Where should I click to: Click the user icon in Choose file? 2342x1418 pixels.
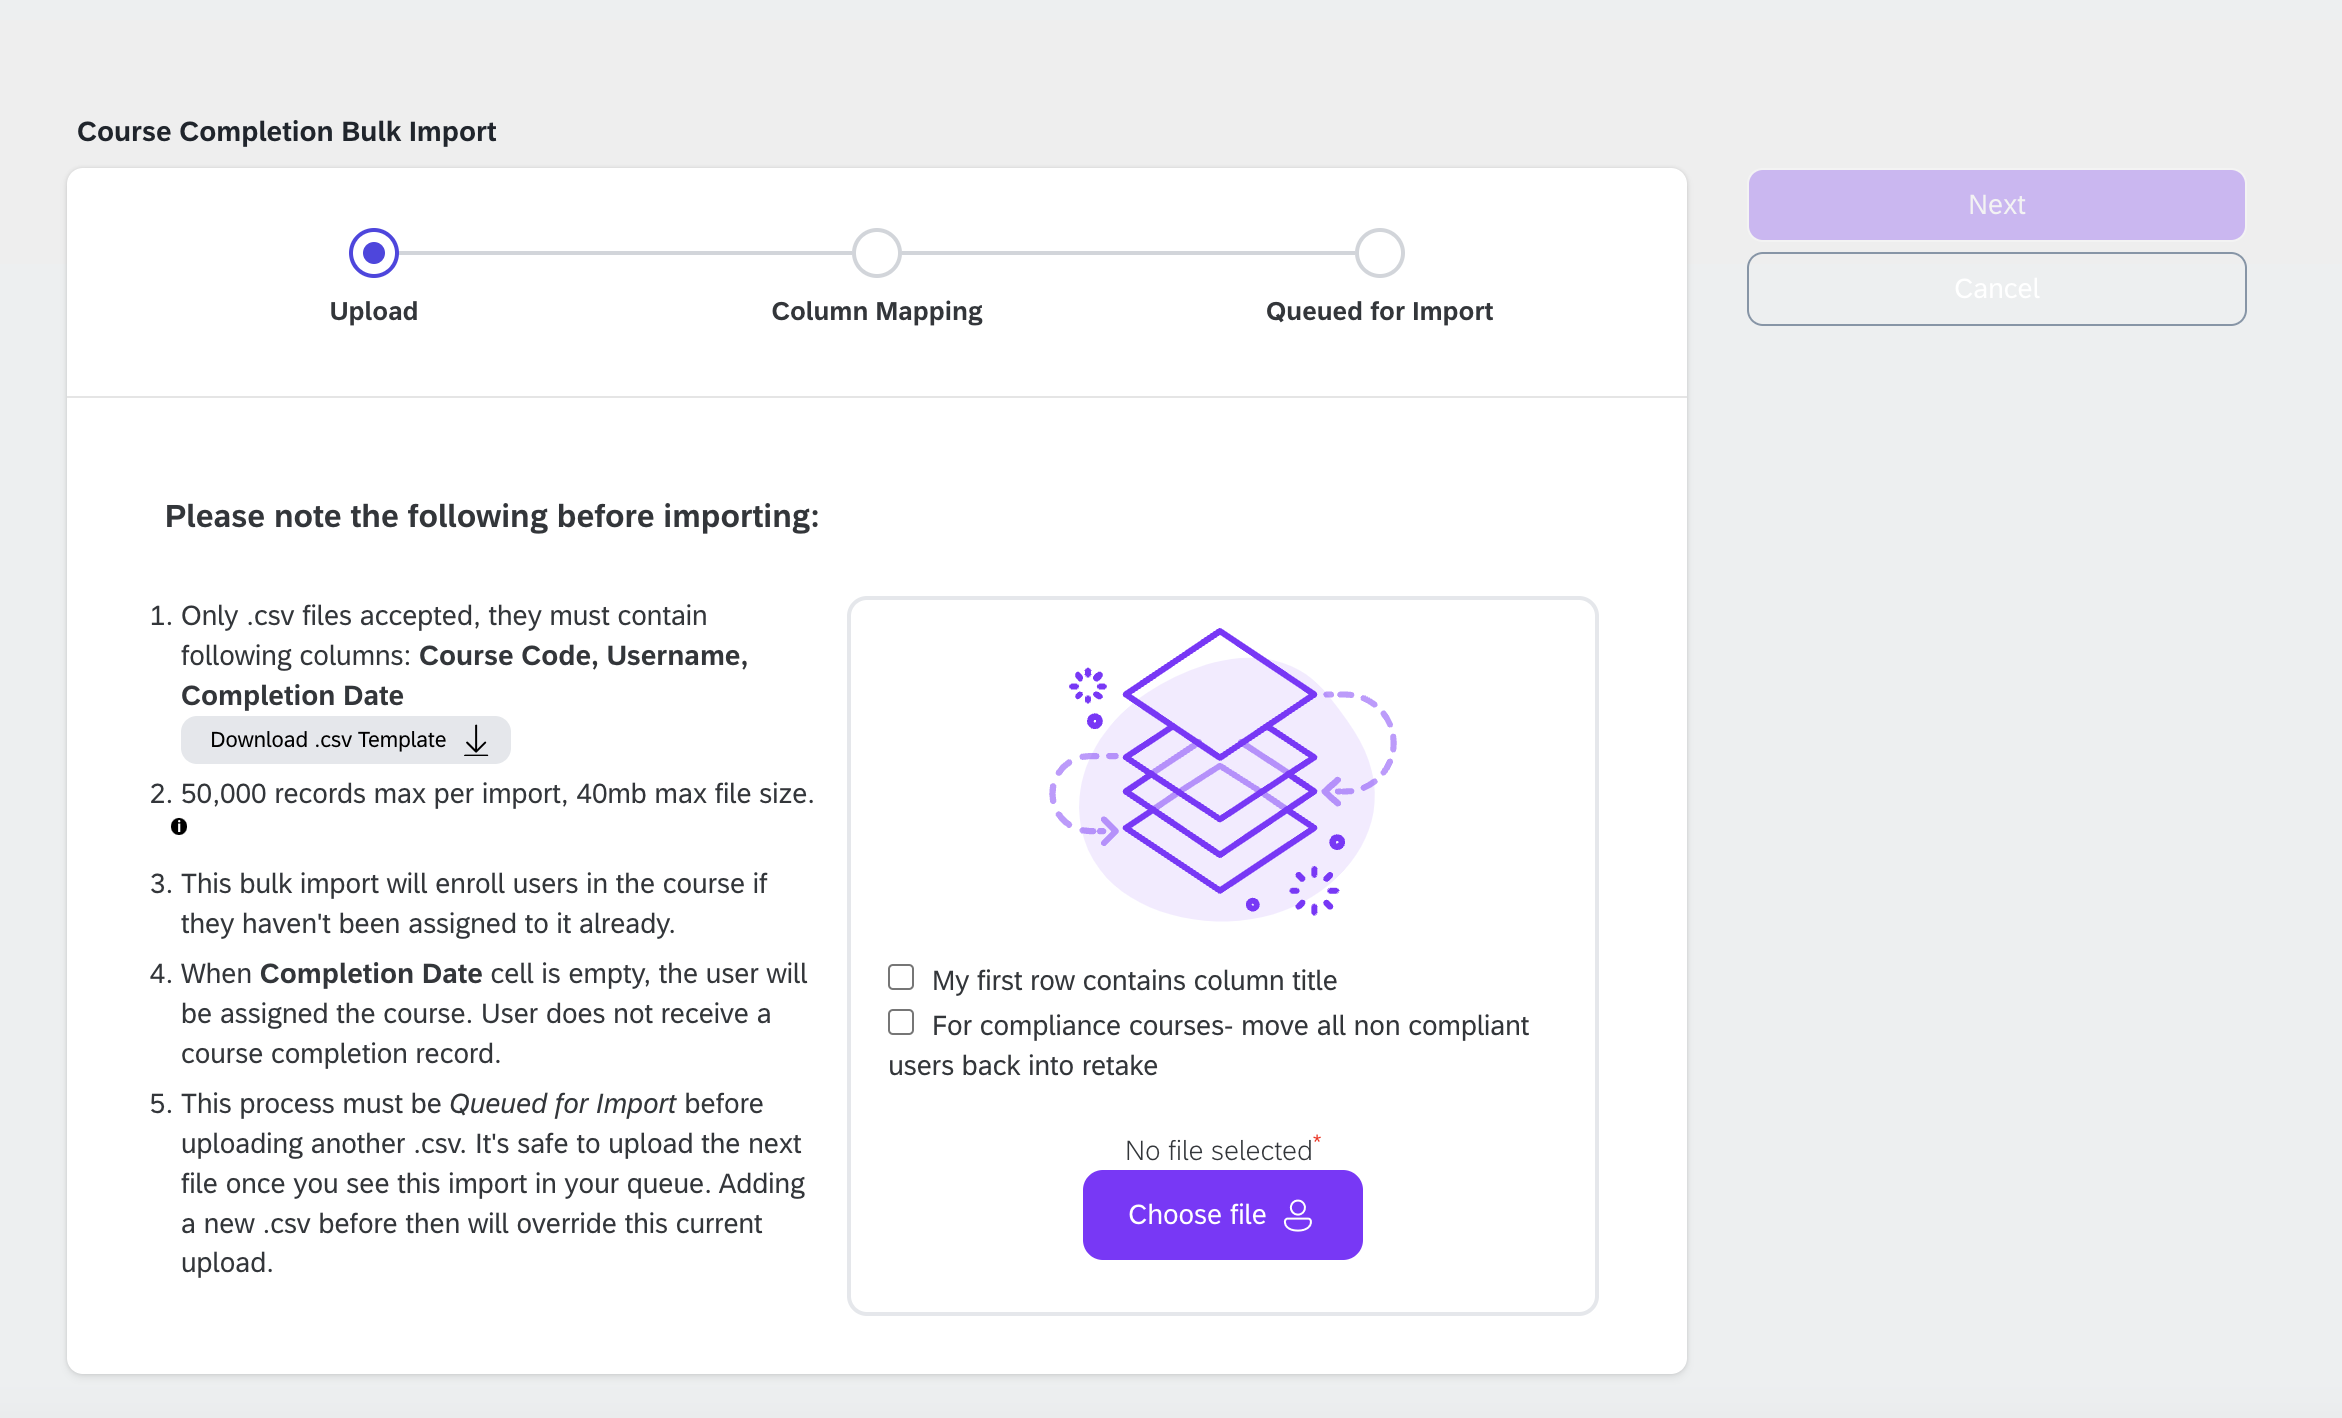tap(1297, 1215)
